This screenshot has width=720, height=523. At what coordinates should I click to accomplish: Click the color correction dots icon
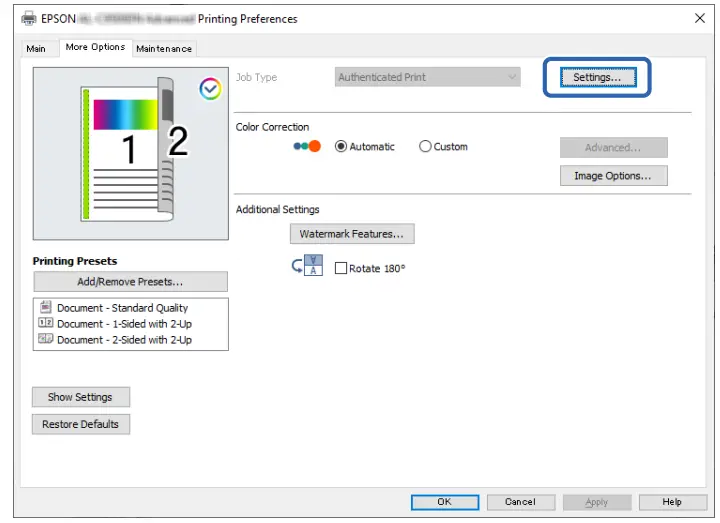(307, 146)
